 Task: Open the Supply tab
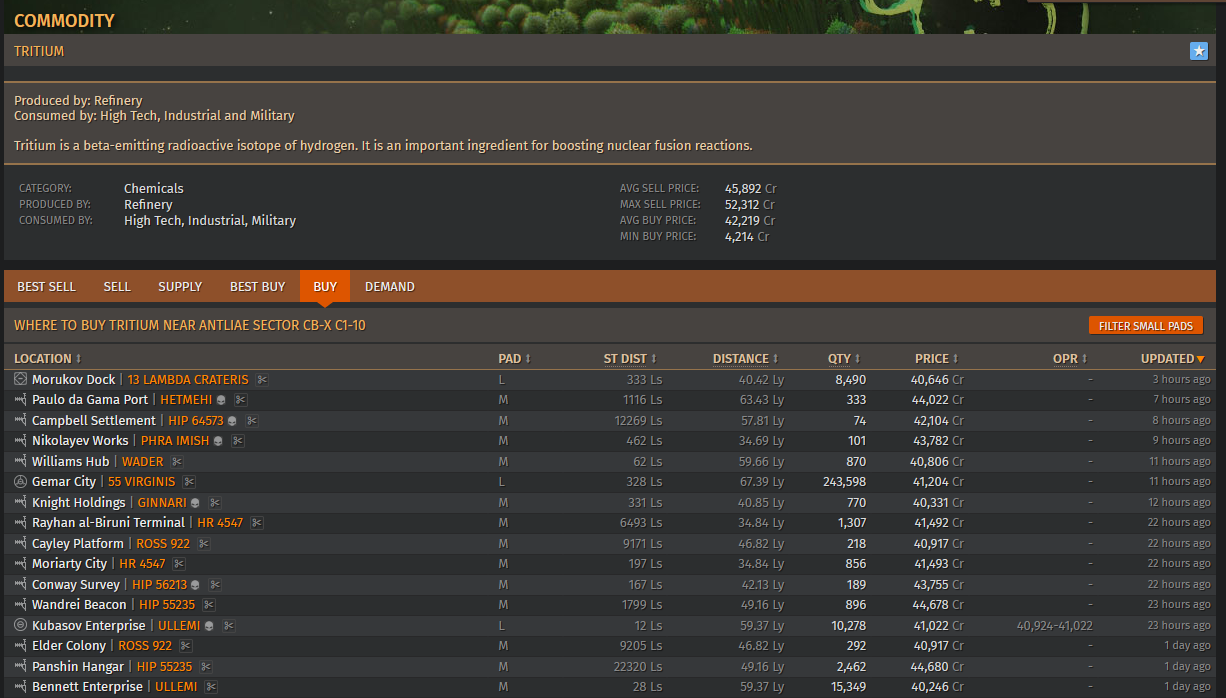point(180,287)
